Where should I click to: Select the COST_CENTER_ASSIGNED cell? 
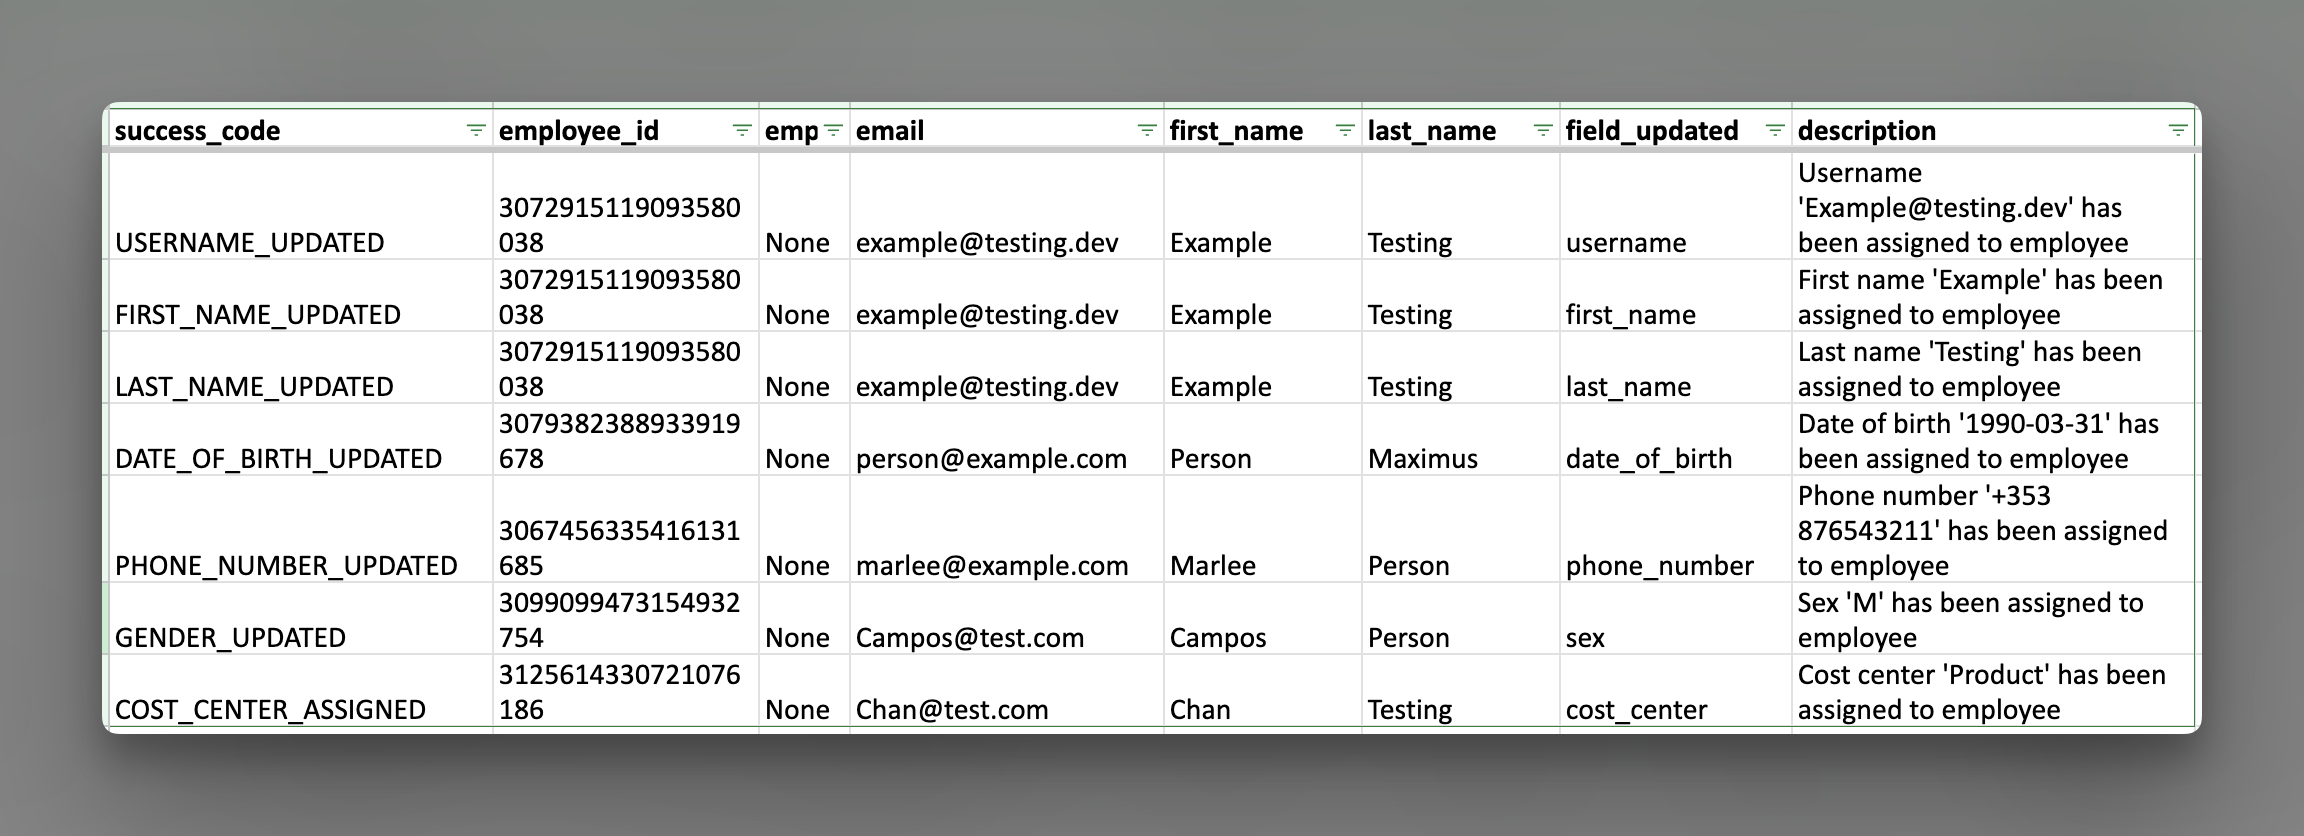click(x=298, y=691)
